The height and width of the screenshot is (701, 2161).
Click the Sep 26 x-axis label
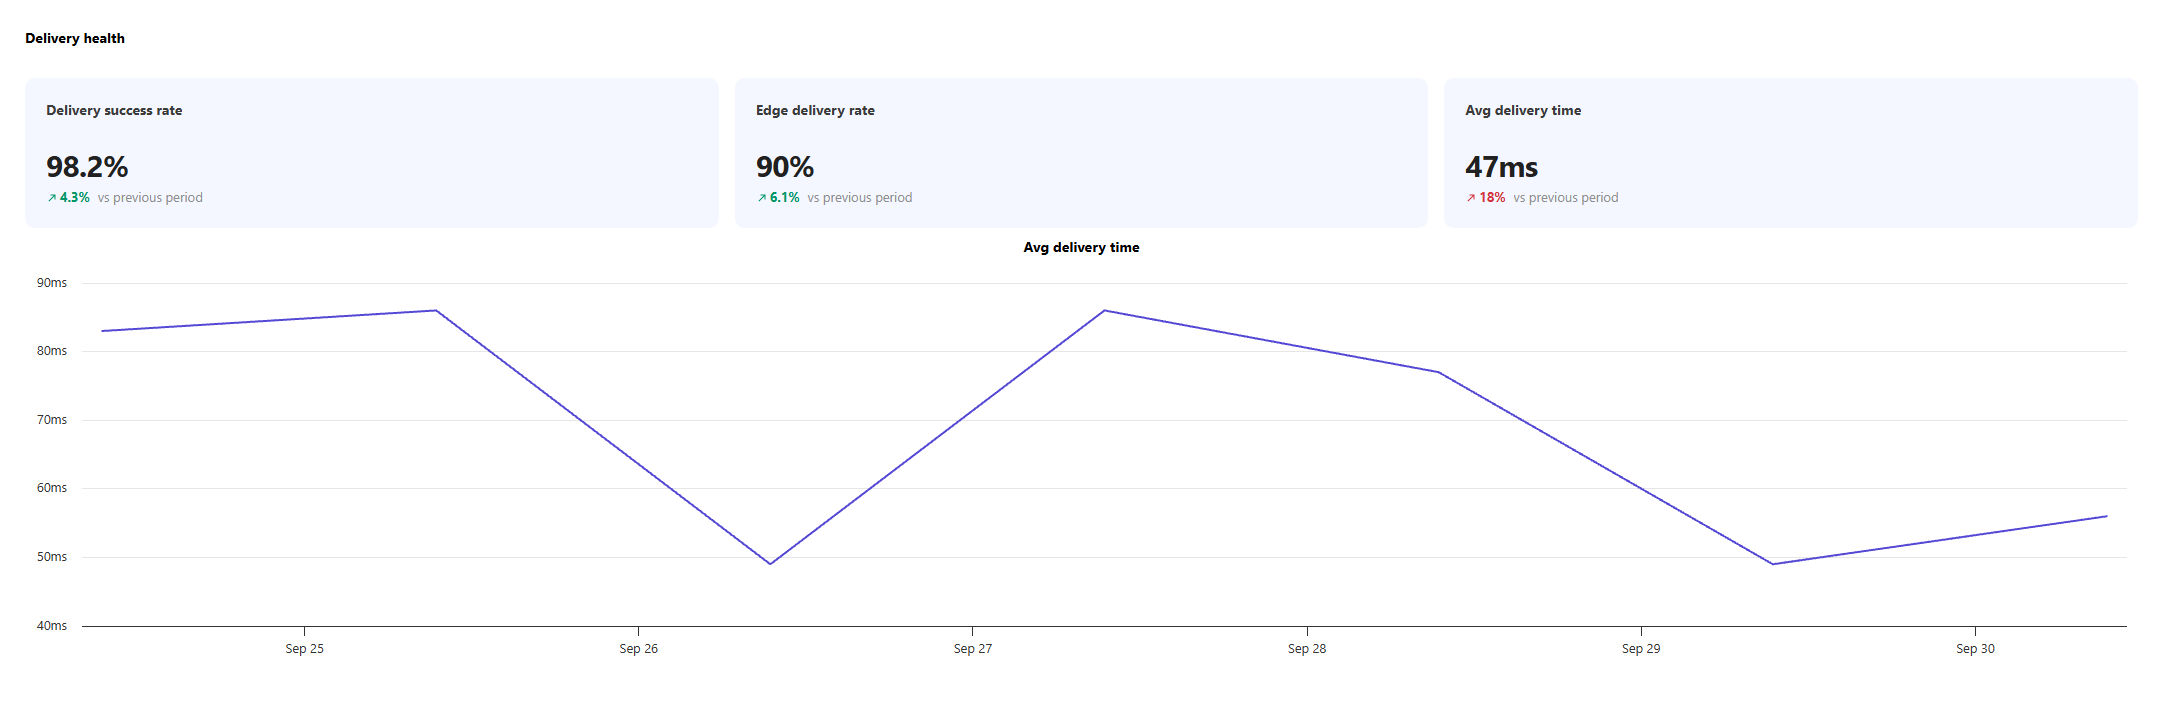pos(639,649)
